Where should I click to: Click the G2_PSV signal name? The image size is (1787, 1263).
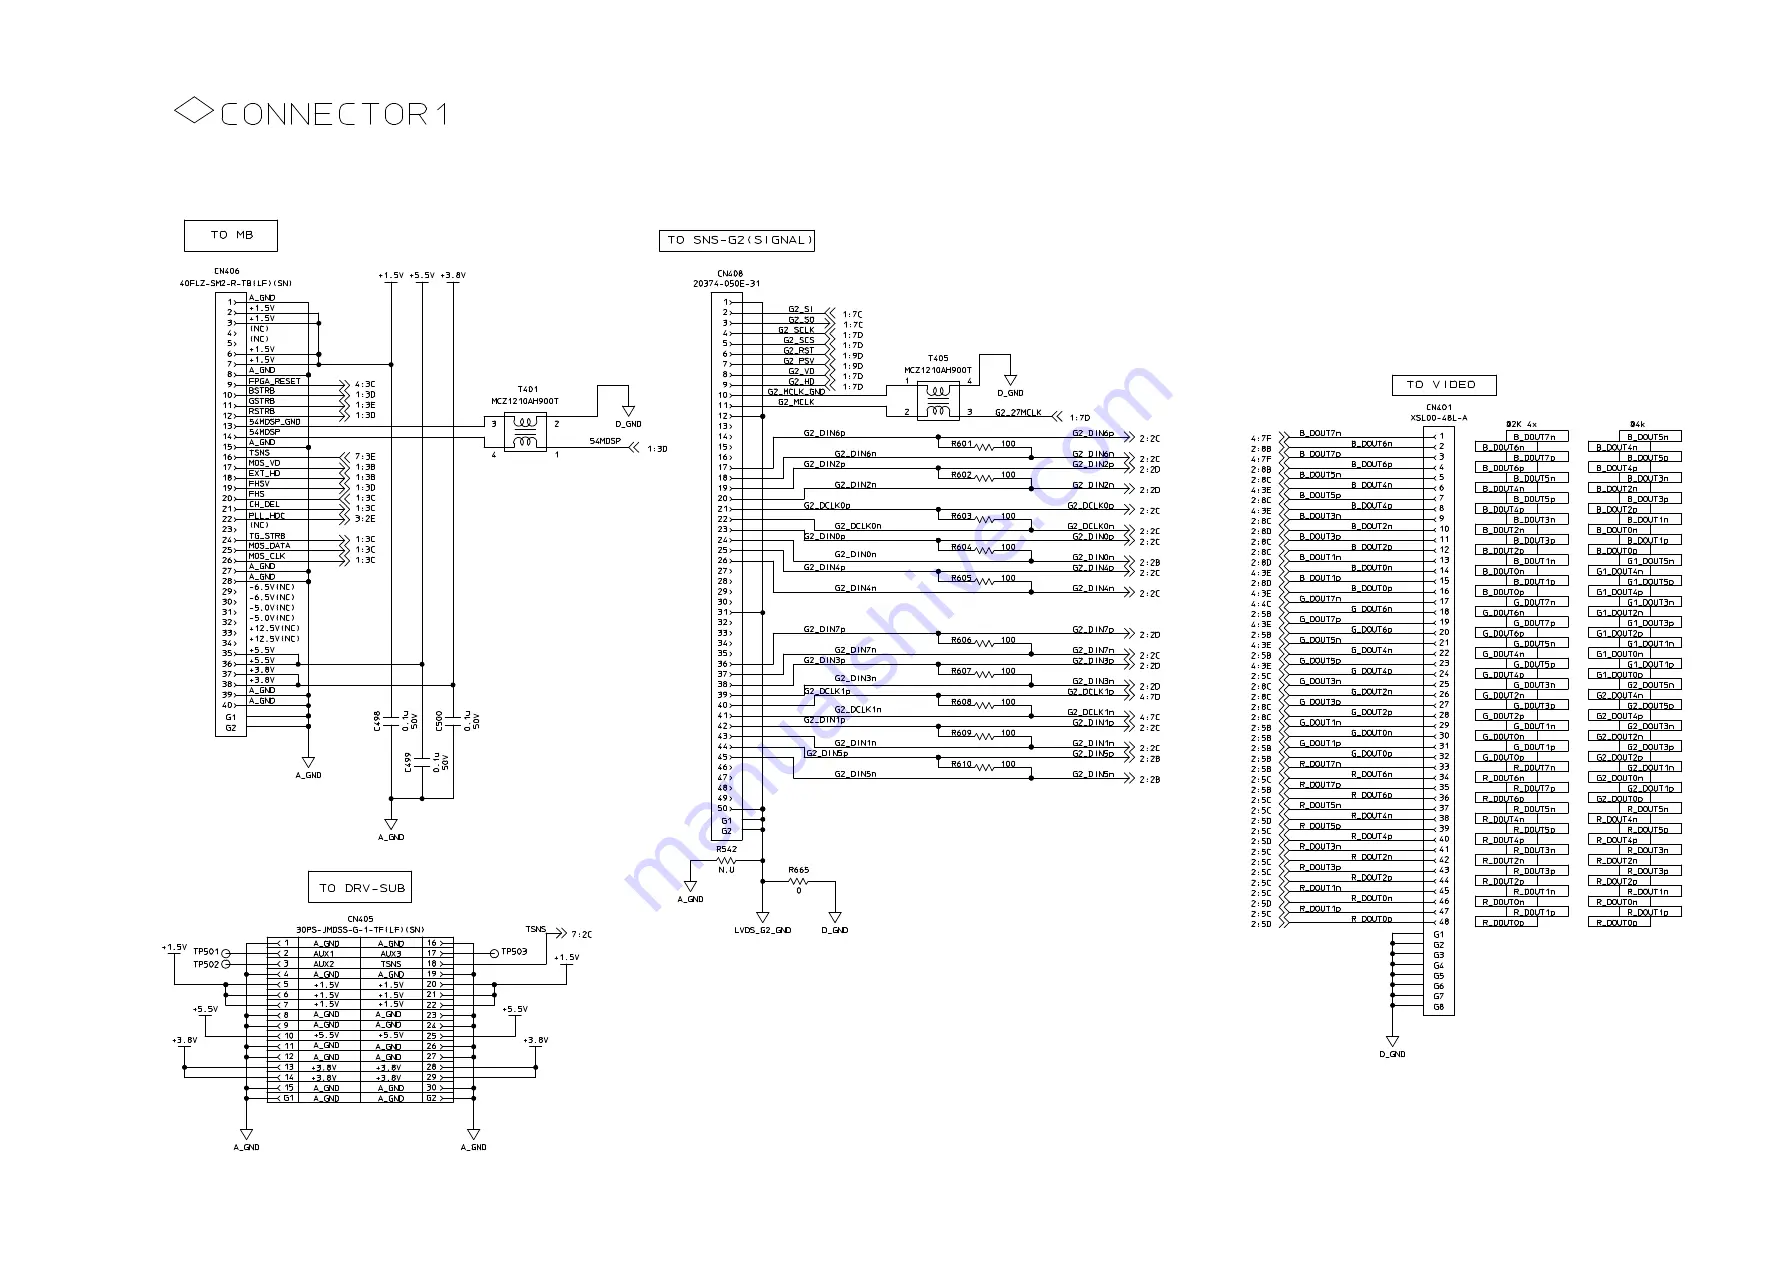799,360
